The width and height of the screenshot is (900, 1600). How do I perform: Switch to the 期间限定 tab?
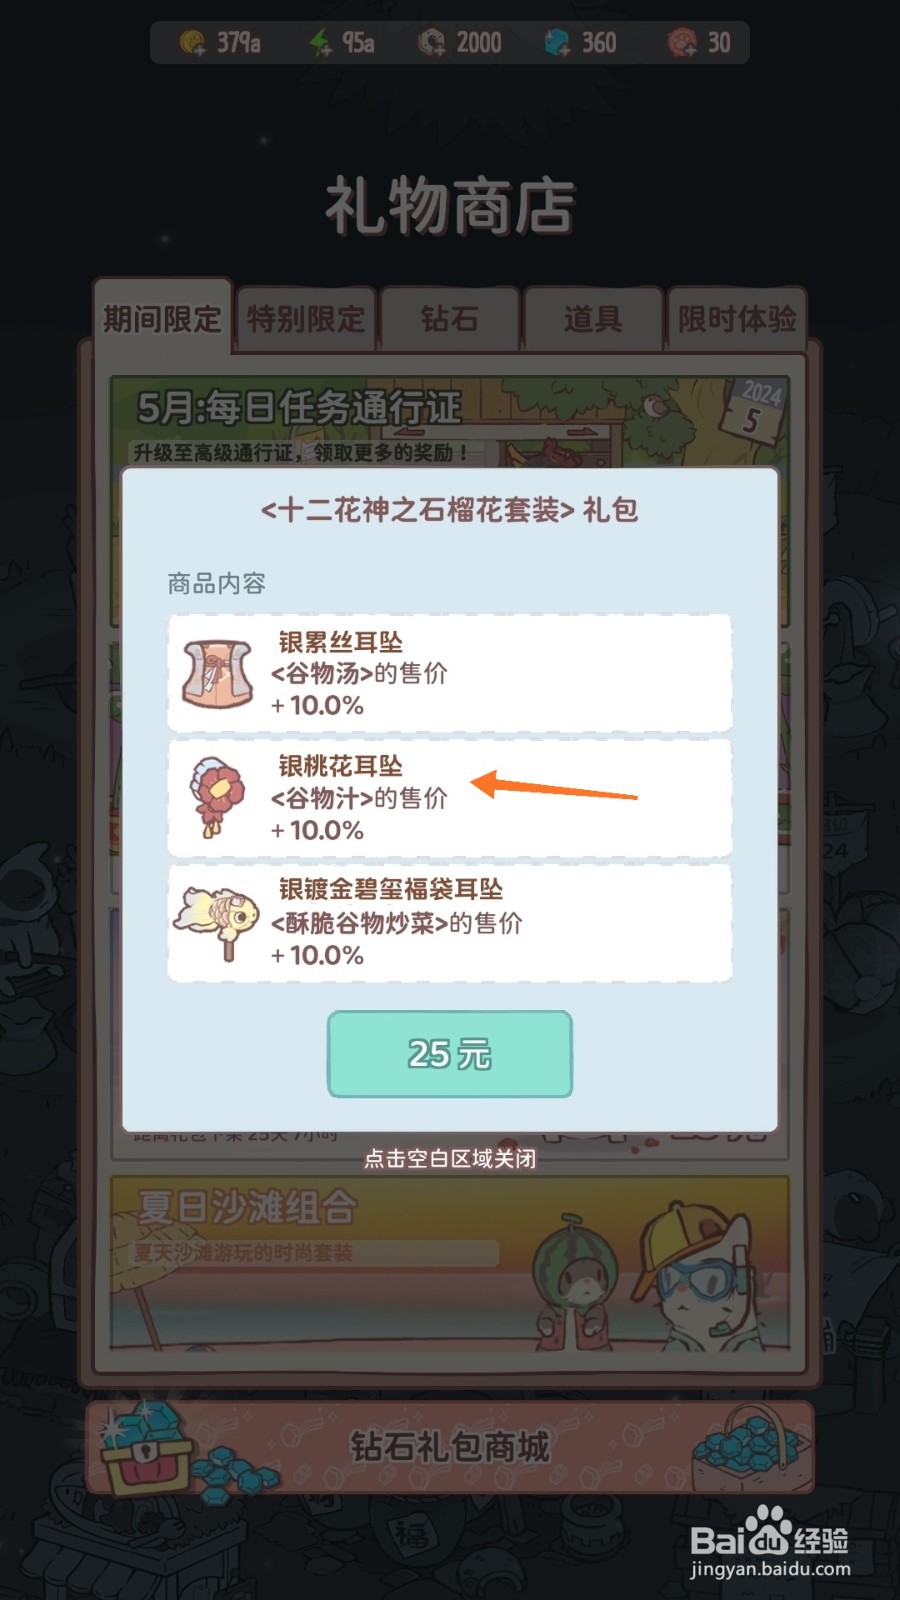click(x=162, y=319)
